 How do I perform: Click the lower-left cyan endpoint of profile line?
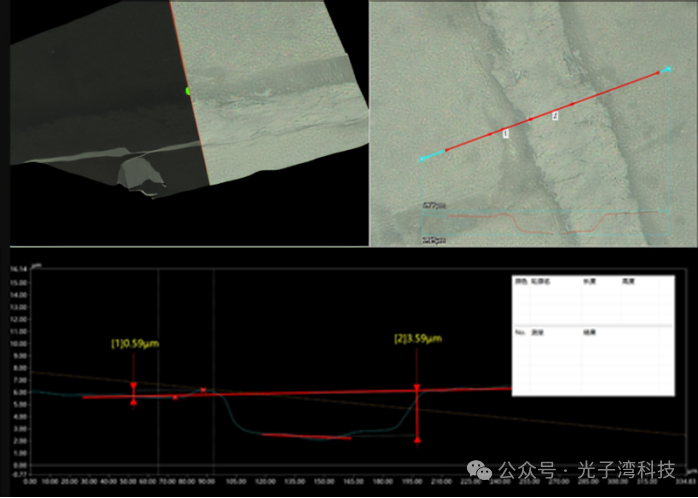pyautogui.click(x=422, y=159)
